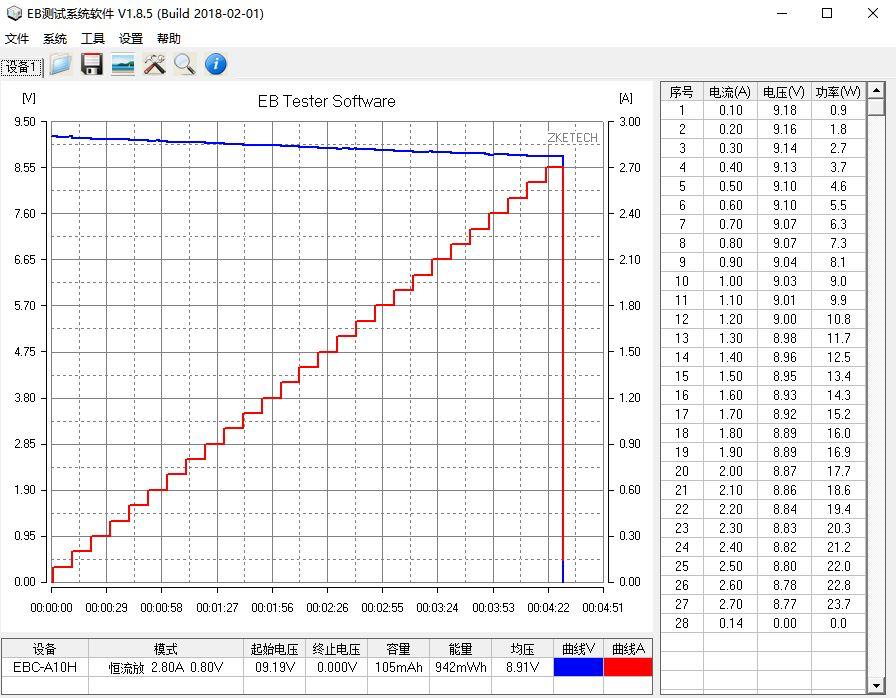The image size is (896, 698).
Task: Open the 帮助 menu
Action: tap(169, 39)
